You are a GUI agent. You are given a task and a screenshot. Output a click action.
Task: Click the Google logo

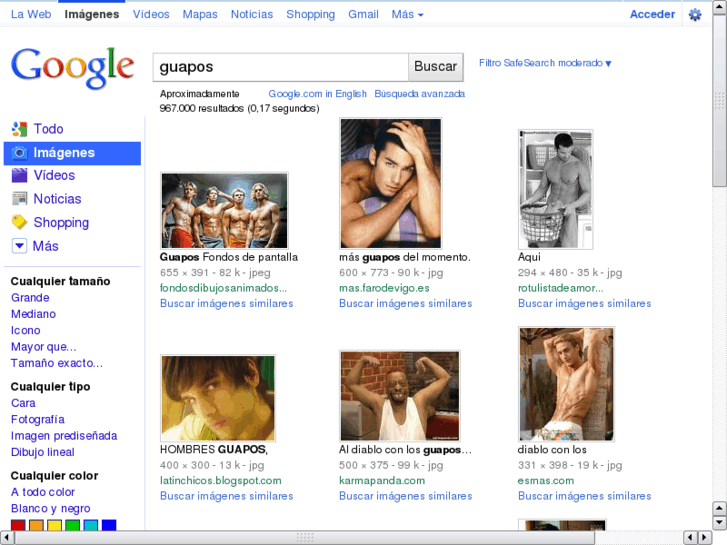pyautogui.click(x=72, y=68)
